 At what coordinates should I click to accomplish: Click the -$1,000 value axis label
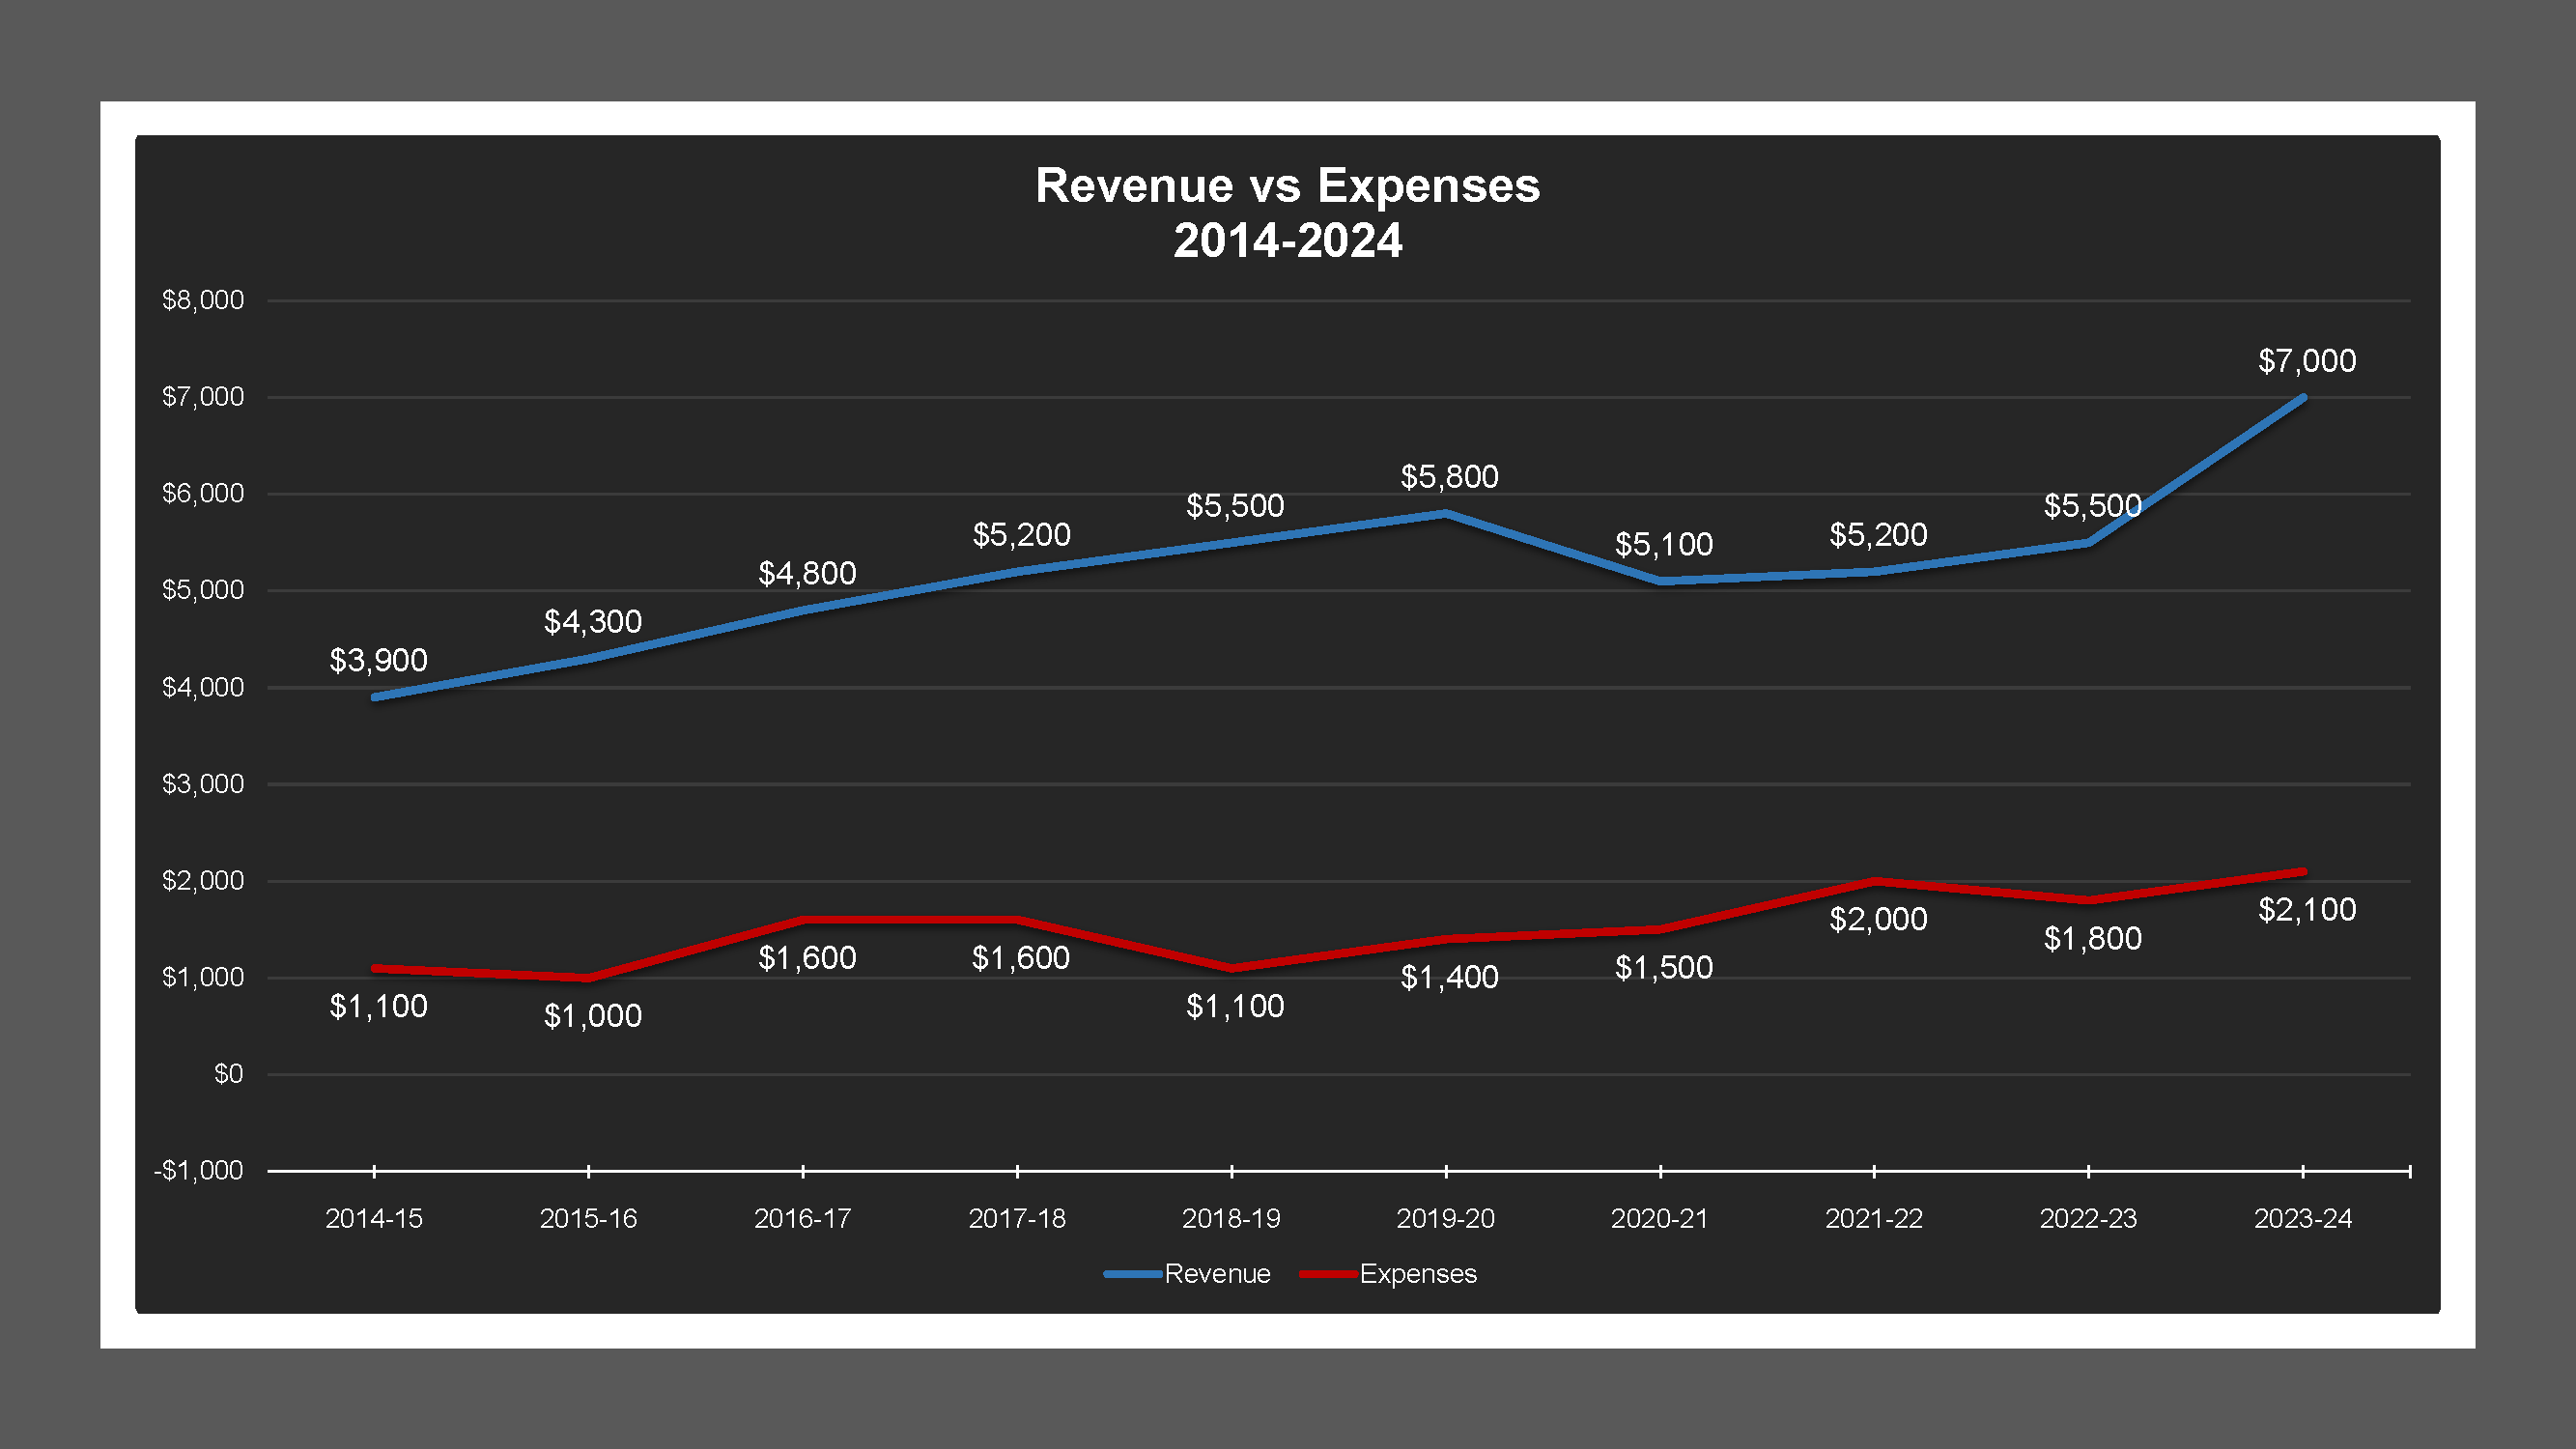(198, 1171)
